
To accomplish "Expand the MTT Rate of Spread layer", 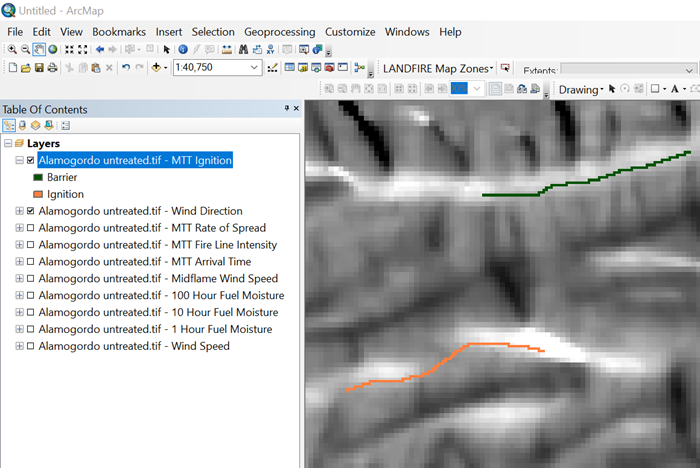I will pos(19,228).
